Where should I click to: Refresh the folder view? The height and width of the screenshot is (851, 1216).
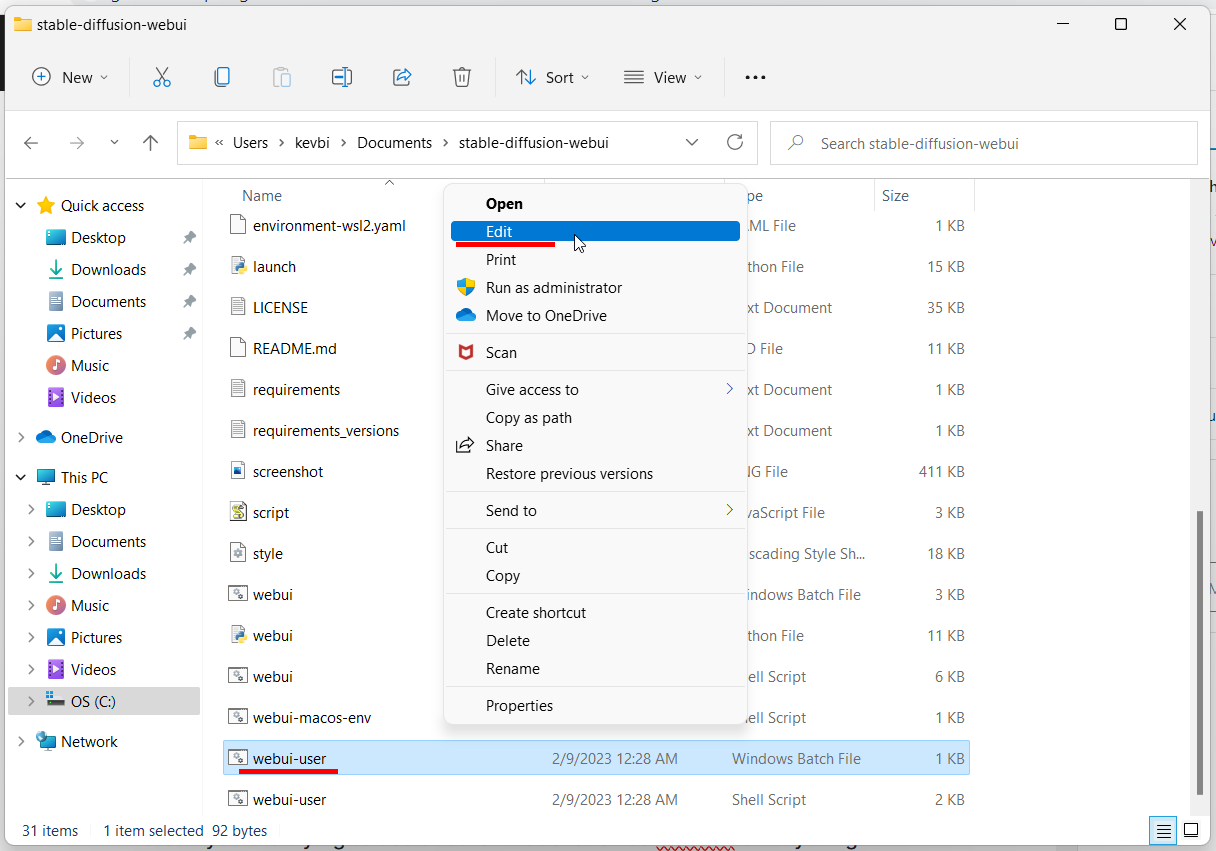point(735,142)
